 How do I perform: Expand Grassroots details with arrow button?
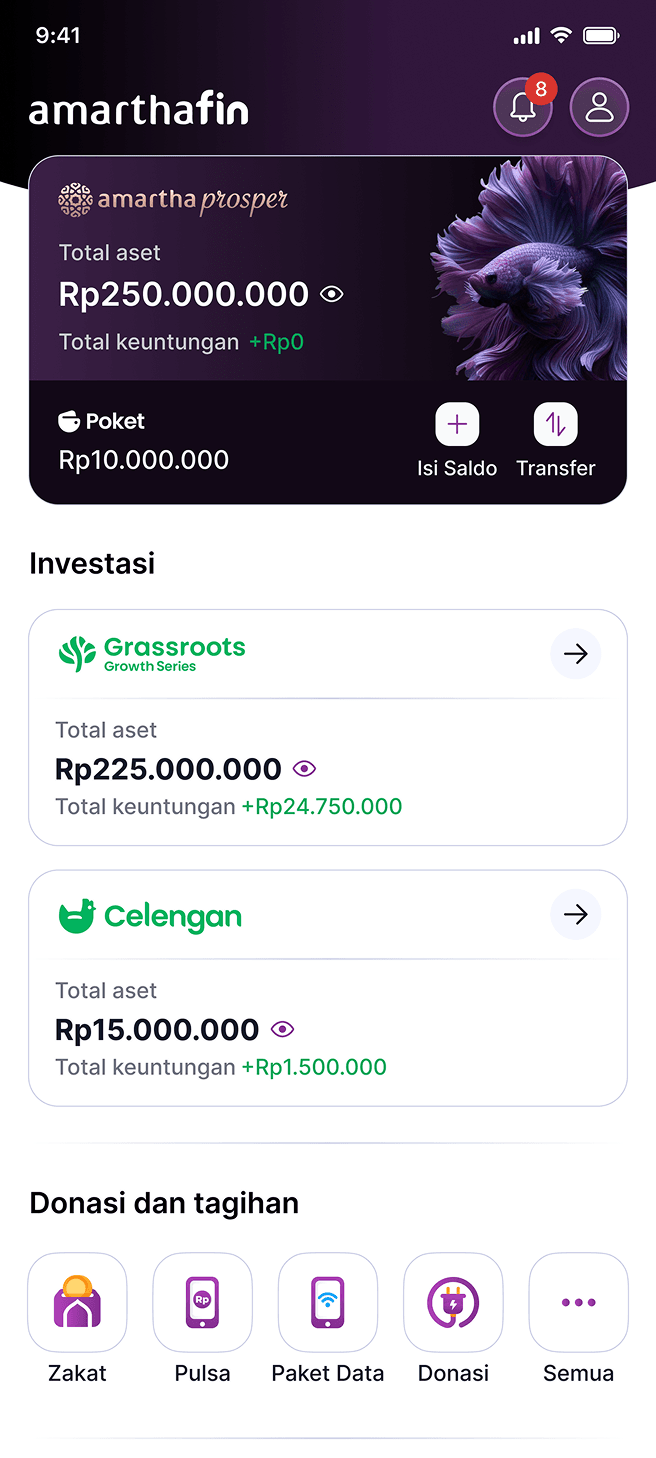(575, 654)
